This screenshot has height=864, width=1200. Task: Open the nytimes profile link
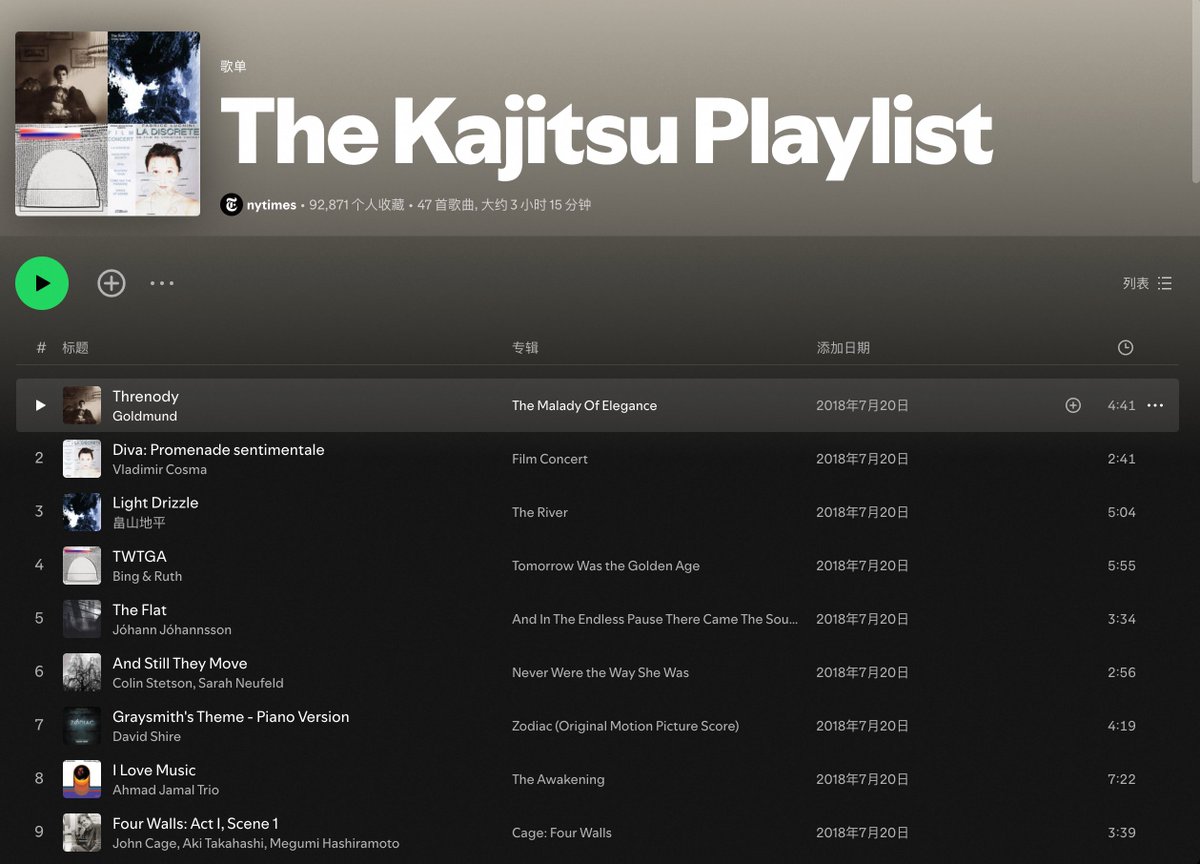tap(272, 205)
